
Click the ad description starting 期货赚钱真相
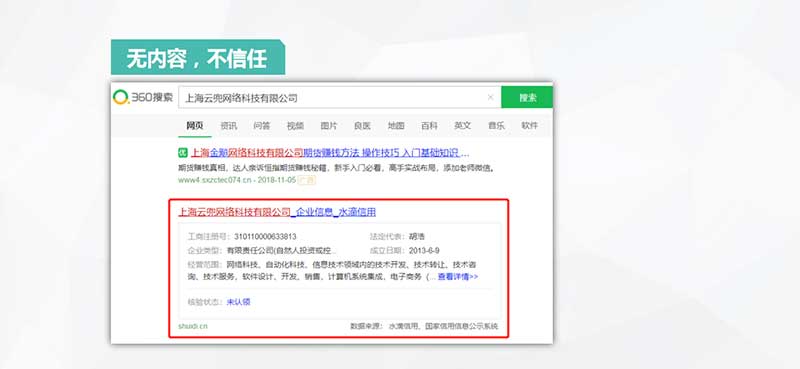pos(336,167)
